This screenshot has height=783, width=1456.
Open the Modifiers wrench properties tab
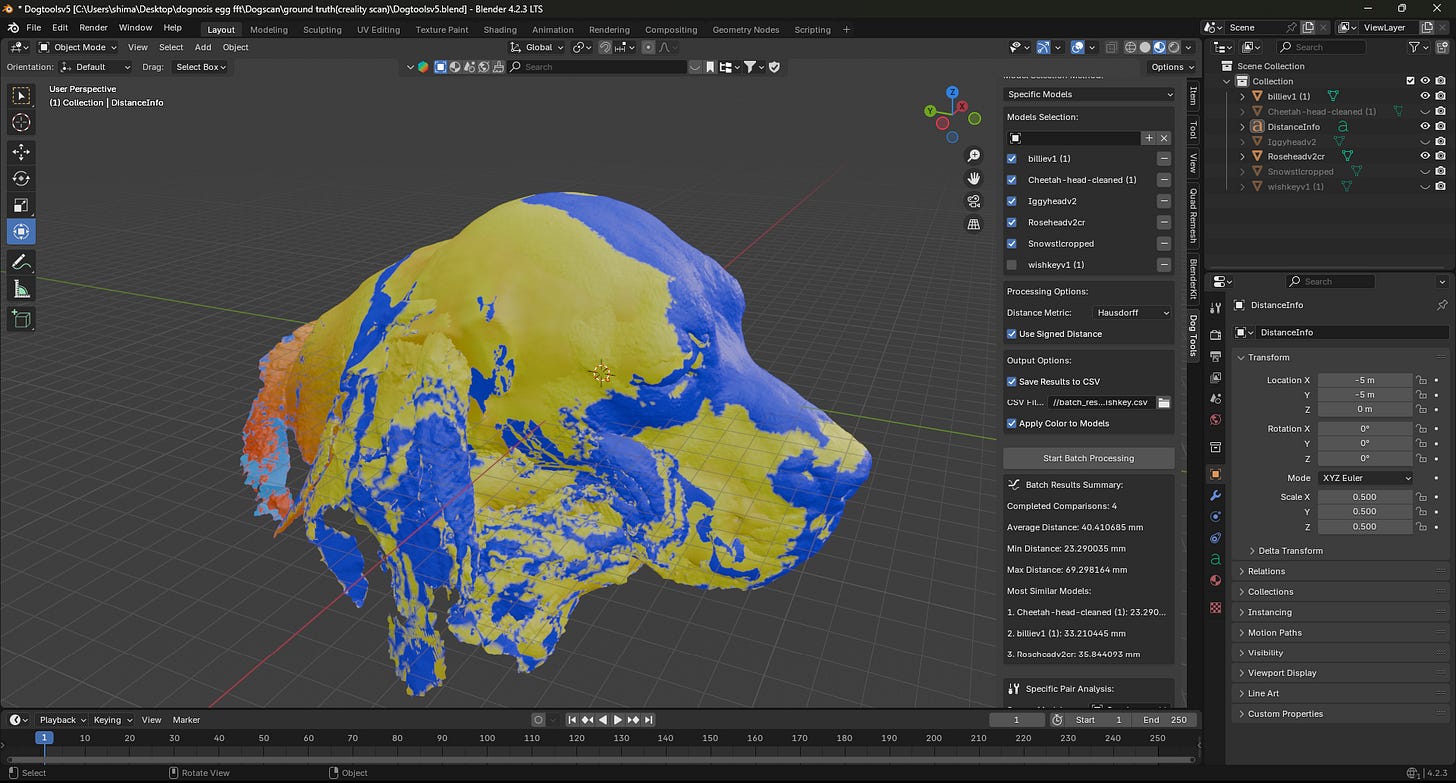(x=1215, y=495)
